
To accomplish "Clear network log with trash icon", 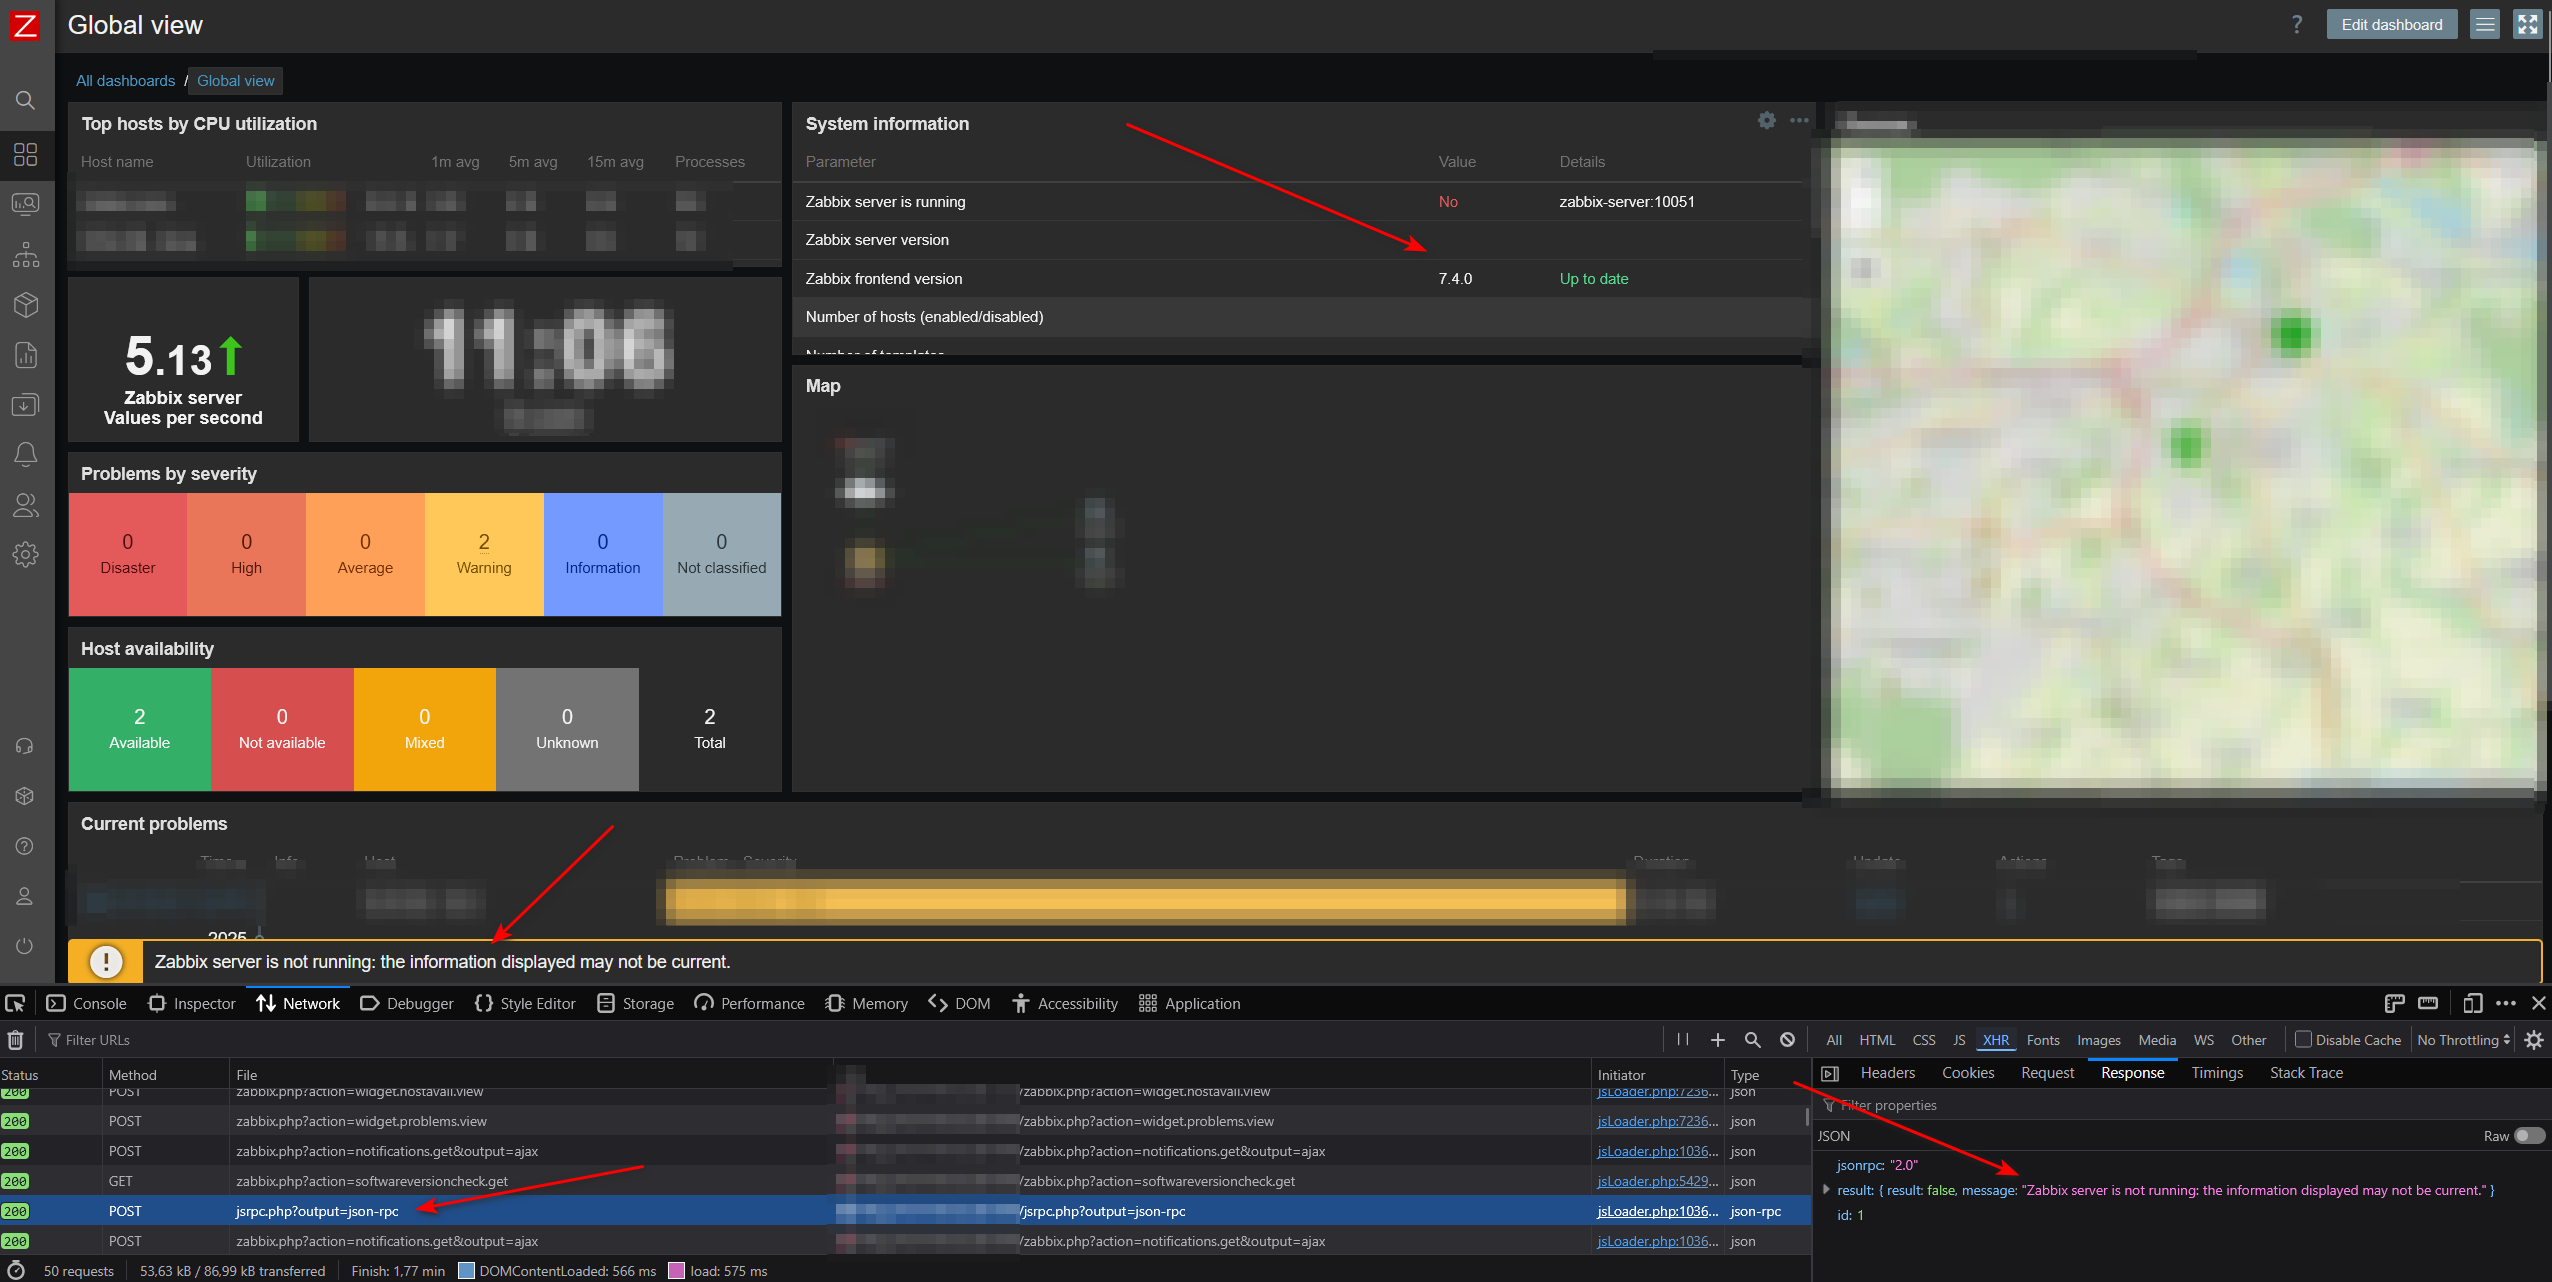I will [x=15, y=1040].
